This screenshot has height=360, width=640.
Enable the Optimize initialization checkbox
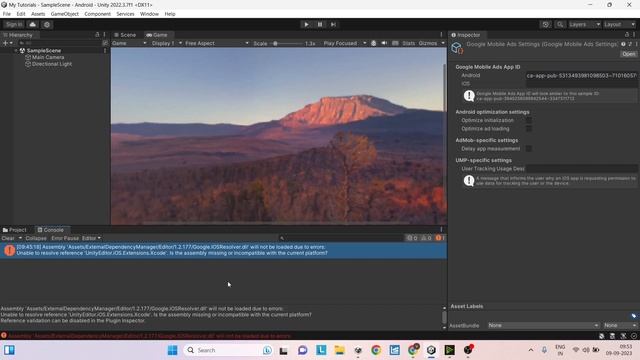pos(529,120)
